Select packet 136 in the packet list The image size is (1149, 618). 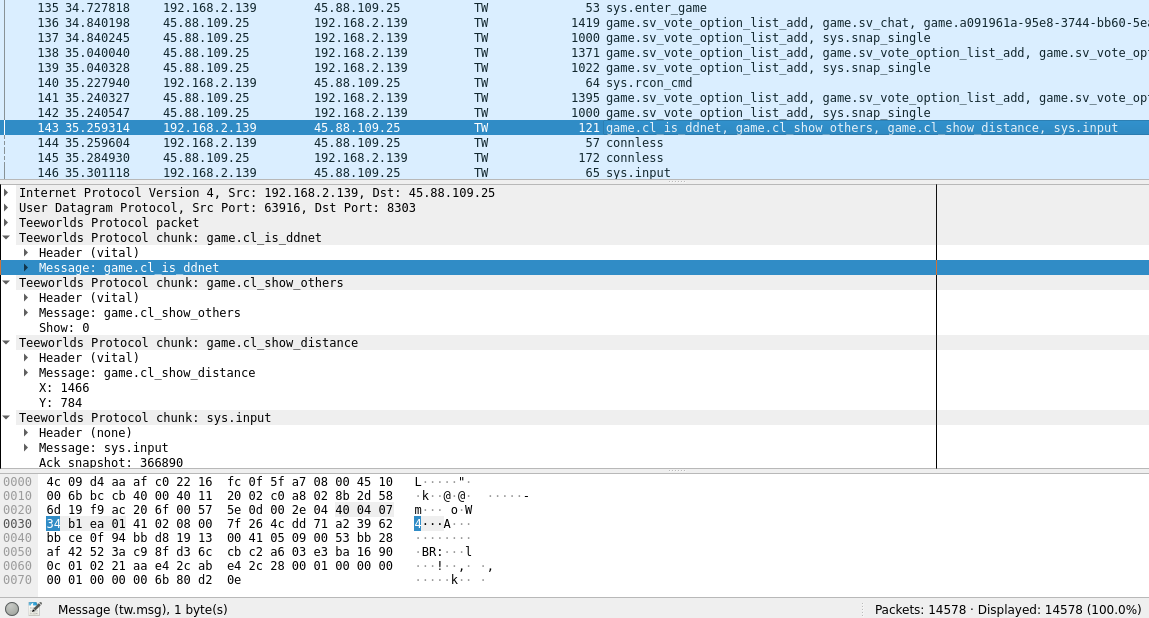pyautogui.click(x=574, y=23)
